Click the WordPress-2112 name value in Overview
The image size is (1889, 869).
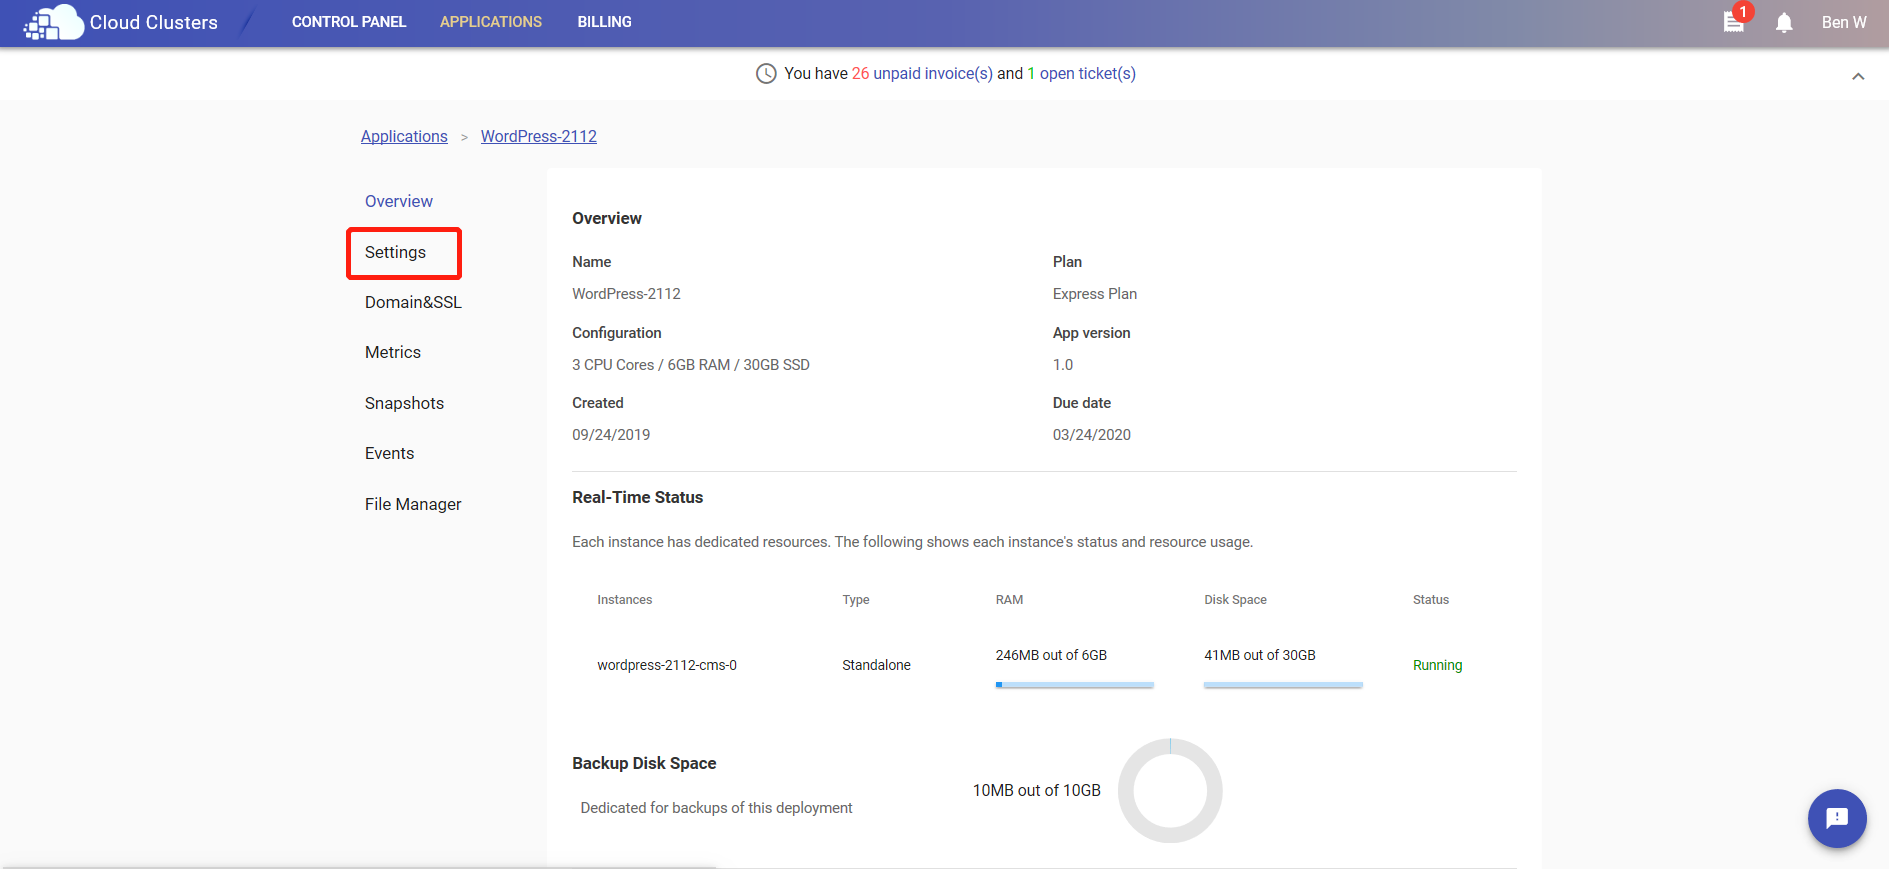tap(626, 294)
